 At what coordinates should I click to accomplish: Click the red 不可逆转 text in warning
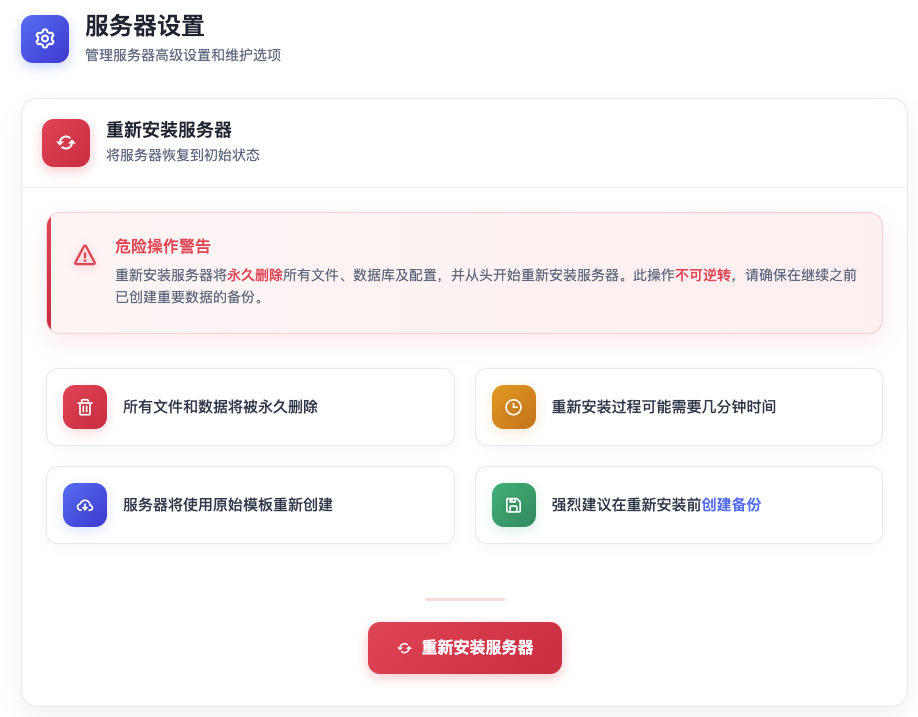click(703, 275)
